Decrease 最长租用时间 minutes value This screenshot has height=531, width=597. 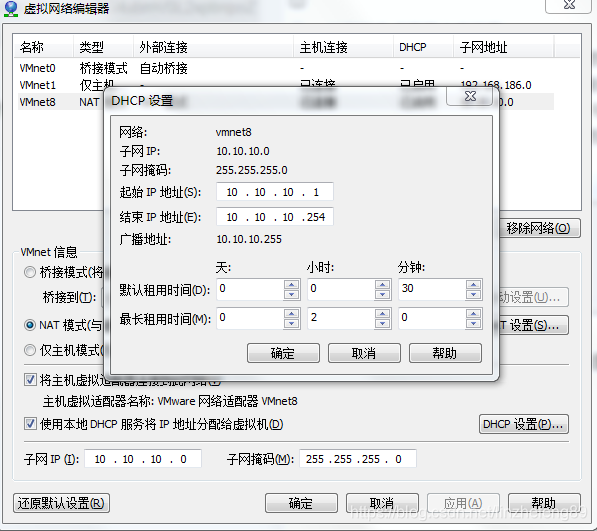(x=473, y=323)
